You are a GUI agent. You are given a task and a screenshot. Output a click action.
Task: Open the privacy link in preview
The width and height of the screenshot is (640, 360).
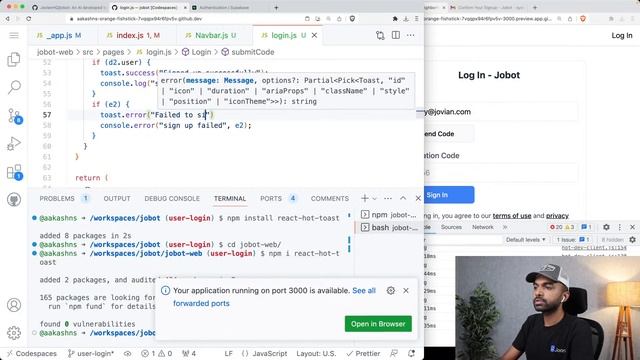click(x=557, y=216)
